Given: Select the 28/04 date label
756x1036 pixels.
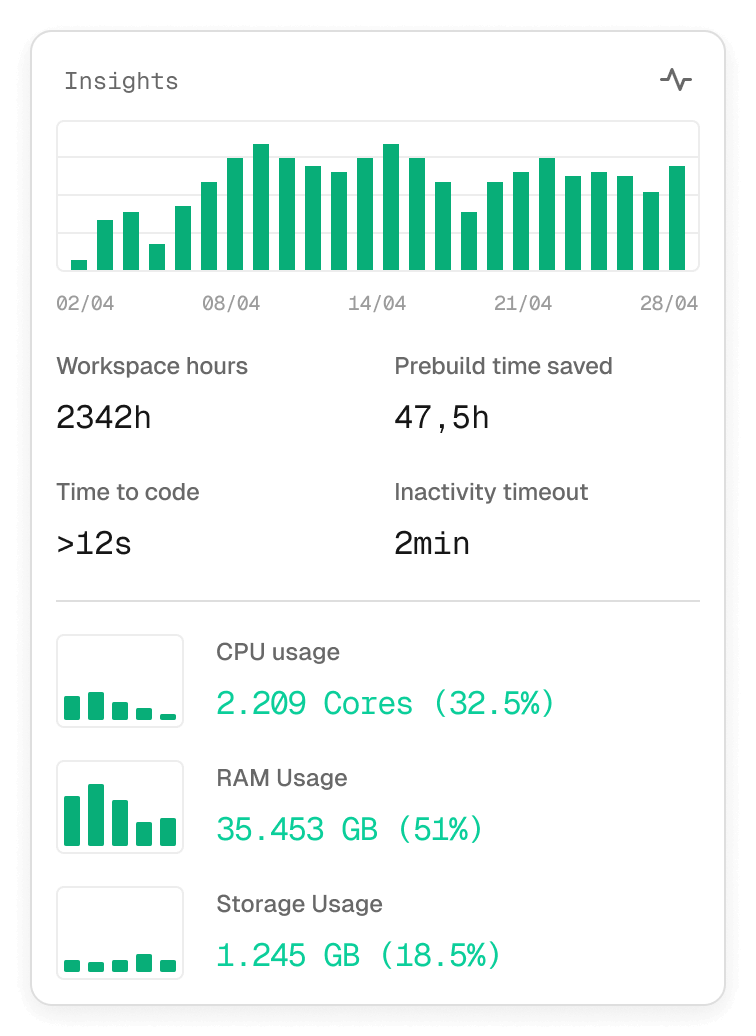Looking at the screenshot, I should coord(669,304).
